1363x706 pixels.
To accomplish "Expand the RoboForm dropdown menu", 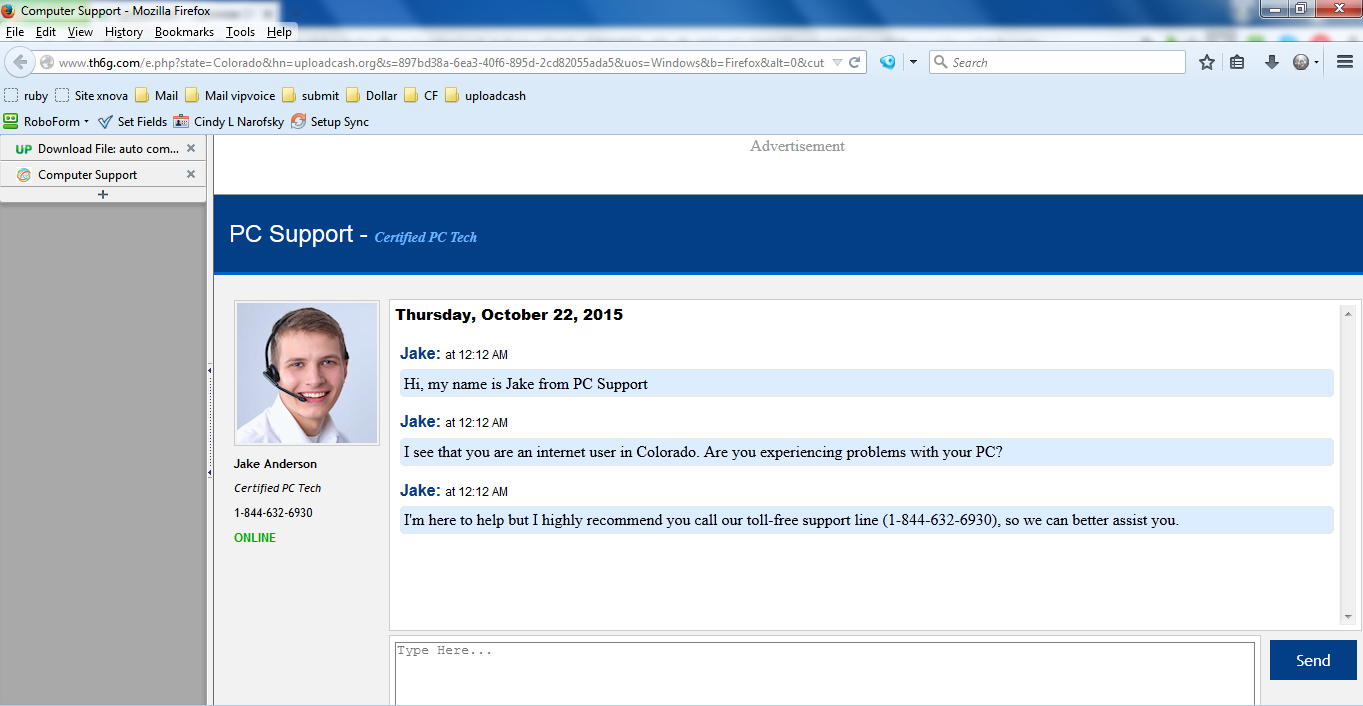I will click(x=86, y=122).
